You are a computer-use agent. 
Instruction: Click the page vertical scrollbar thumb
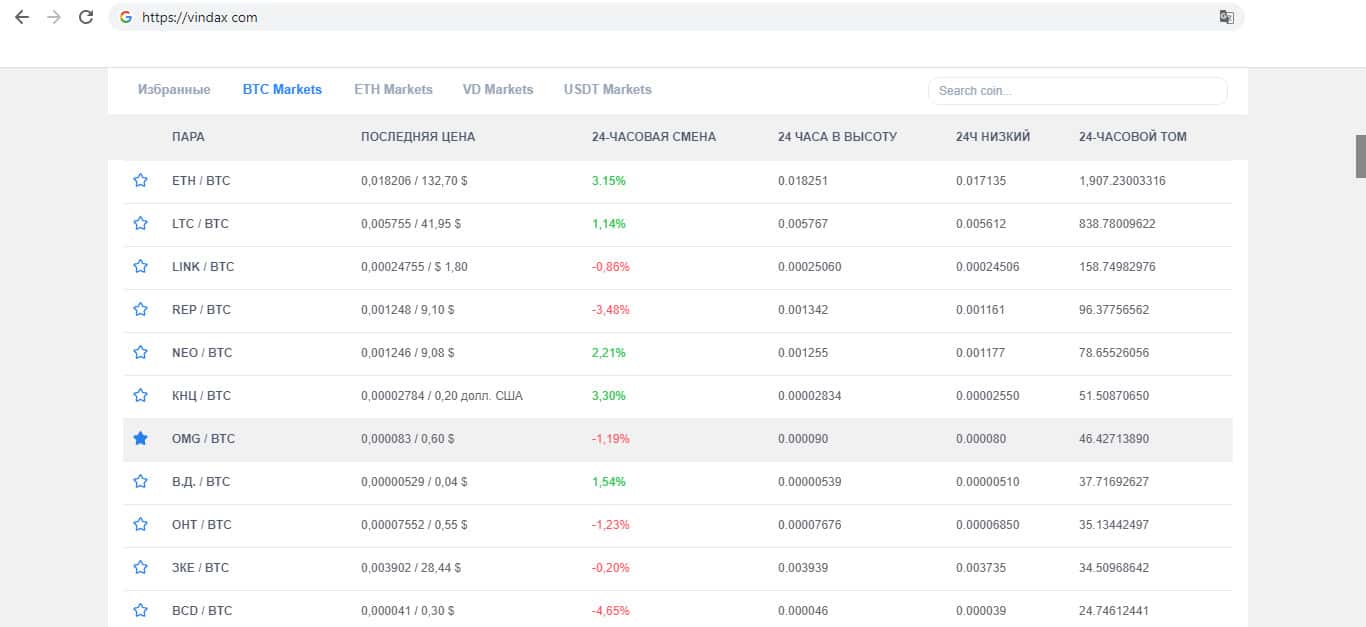click(x=1360, y=155)
